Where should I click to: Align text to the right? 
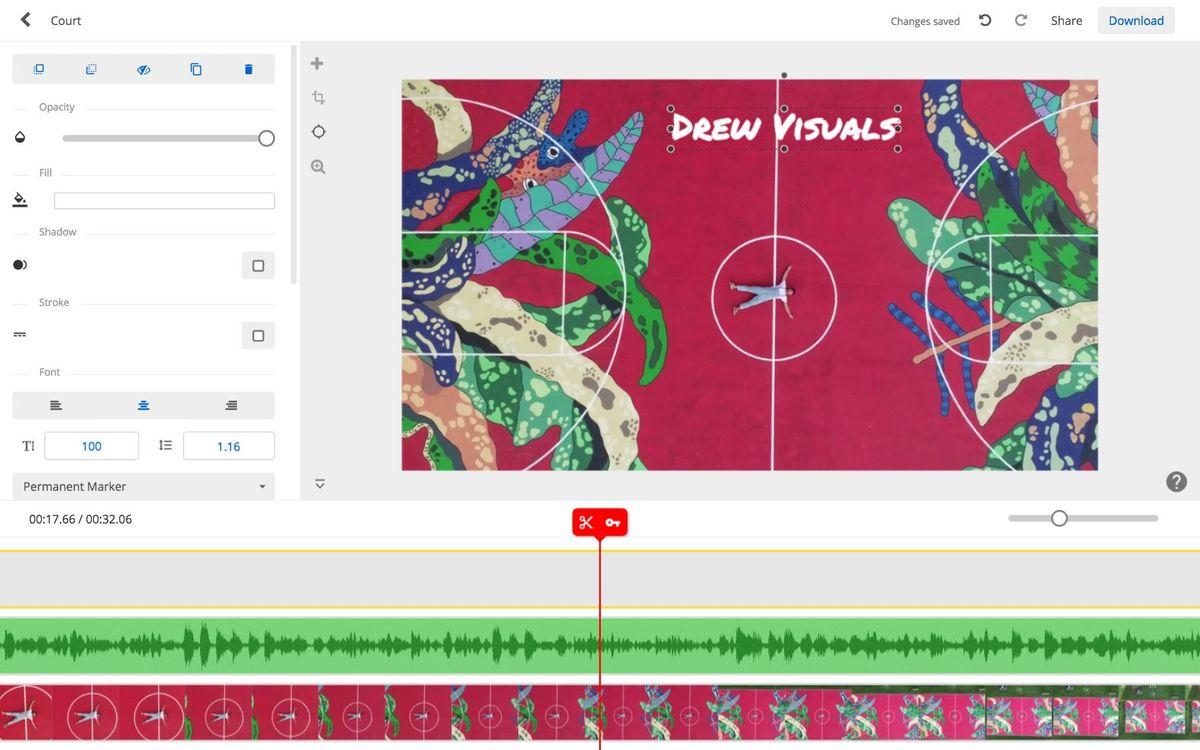coord(231,405)
